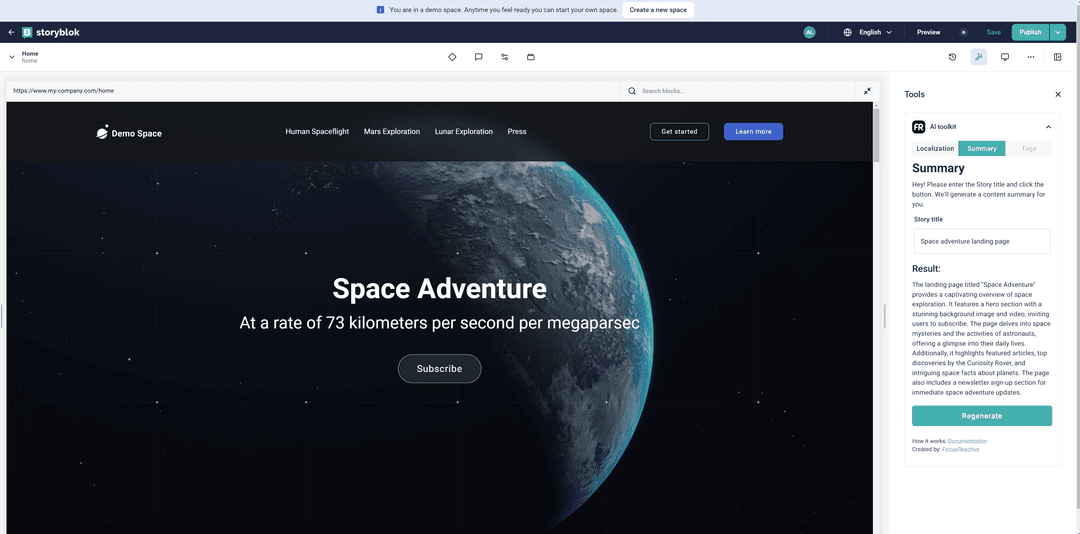
Task: Open the three-dots more menu
Action: (1031, 57)
